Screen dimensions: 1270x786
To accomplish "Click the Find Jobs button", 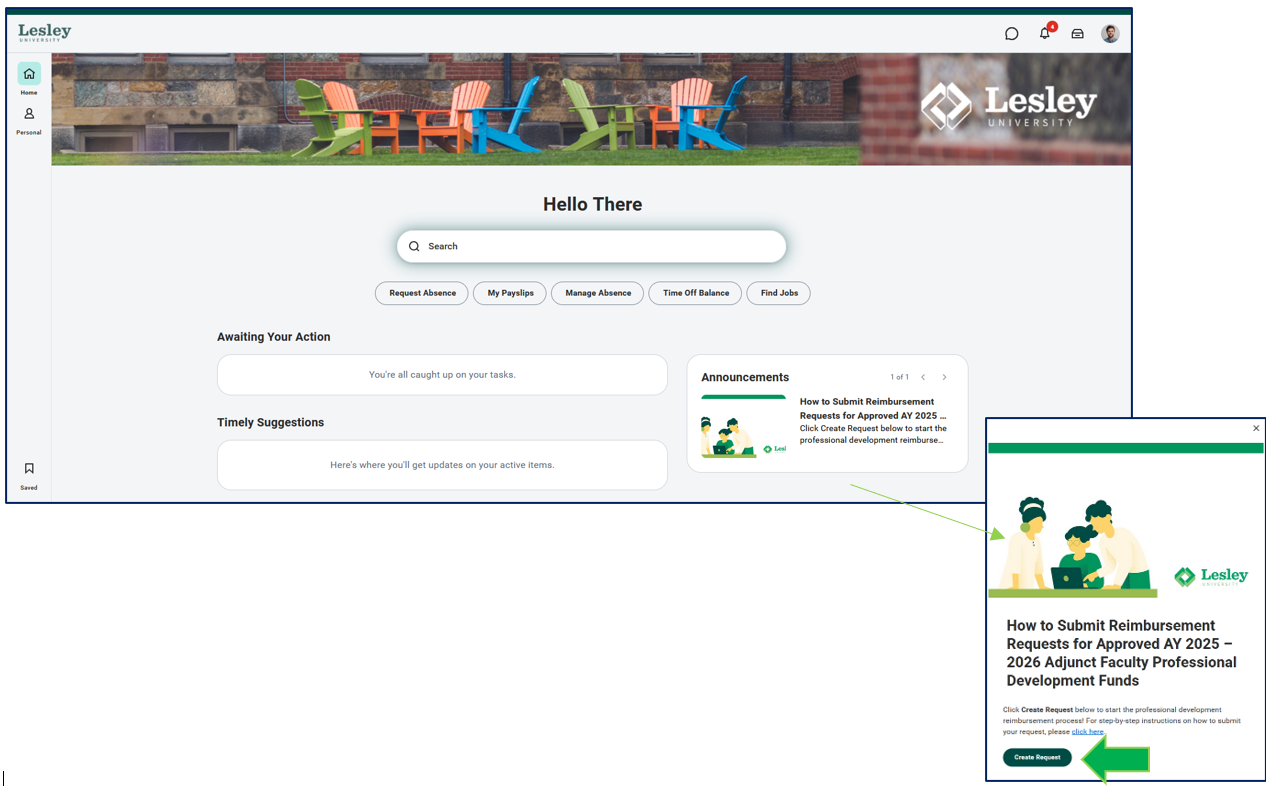I will 779,293.
